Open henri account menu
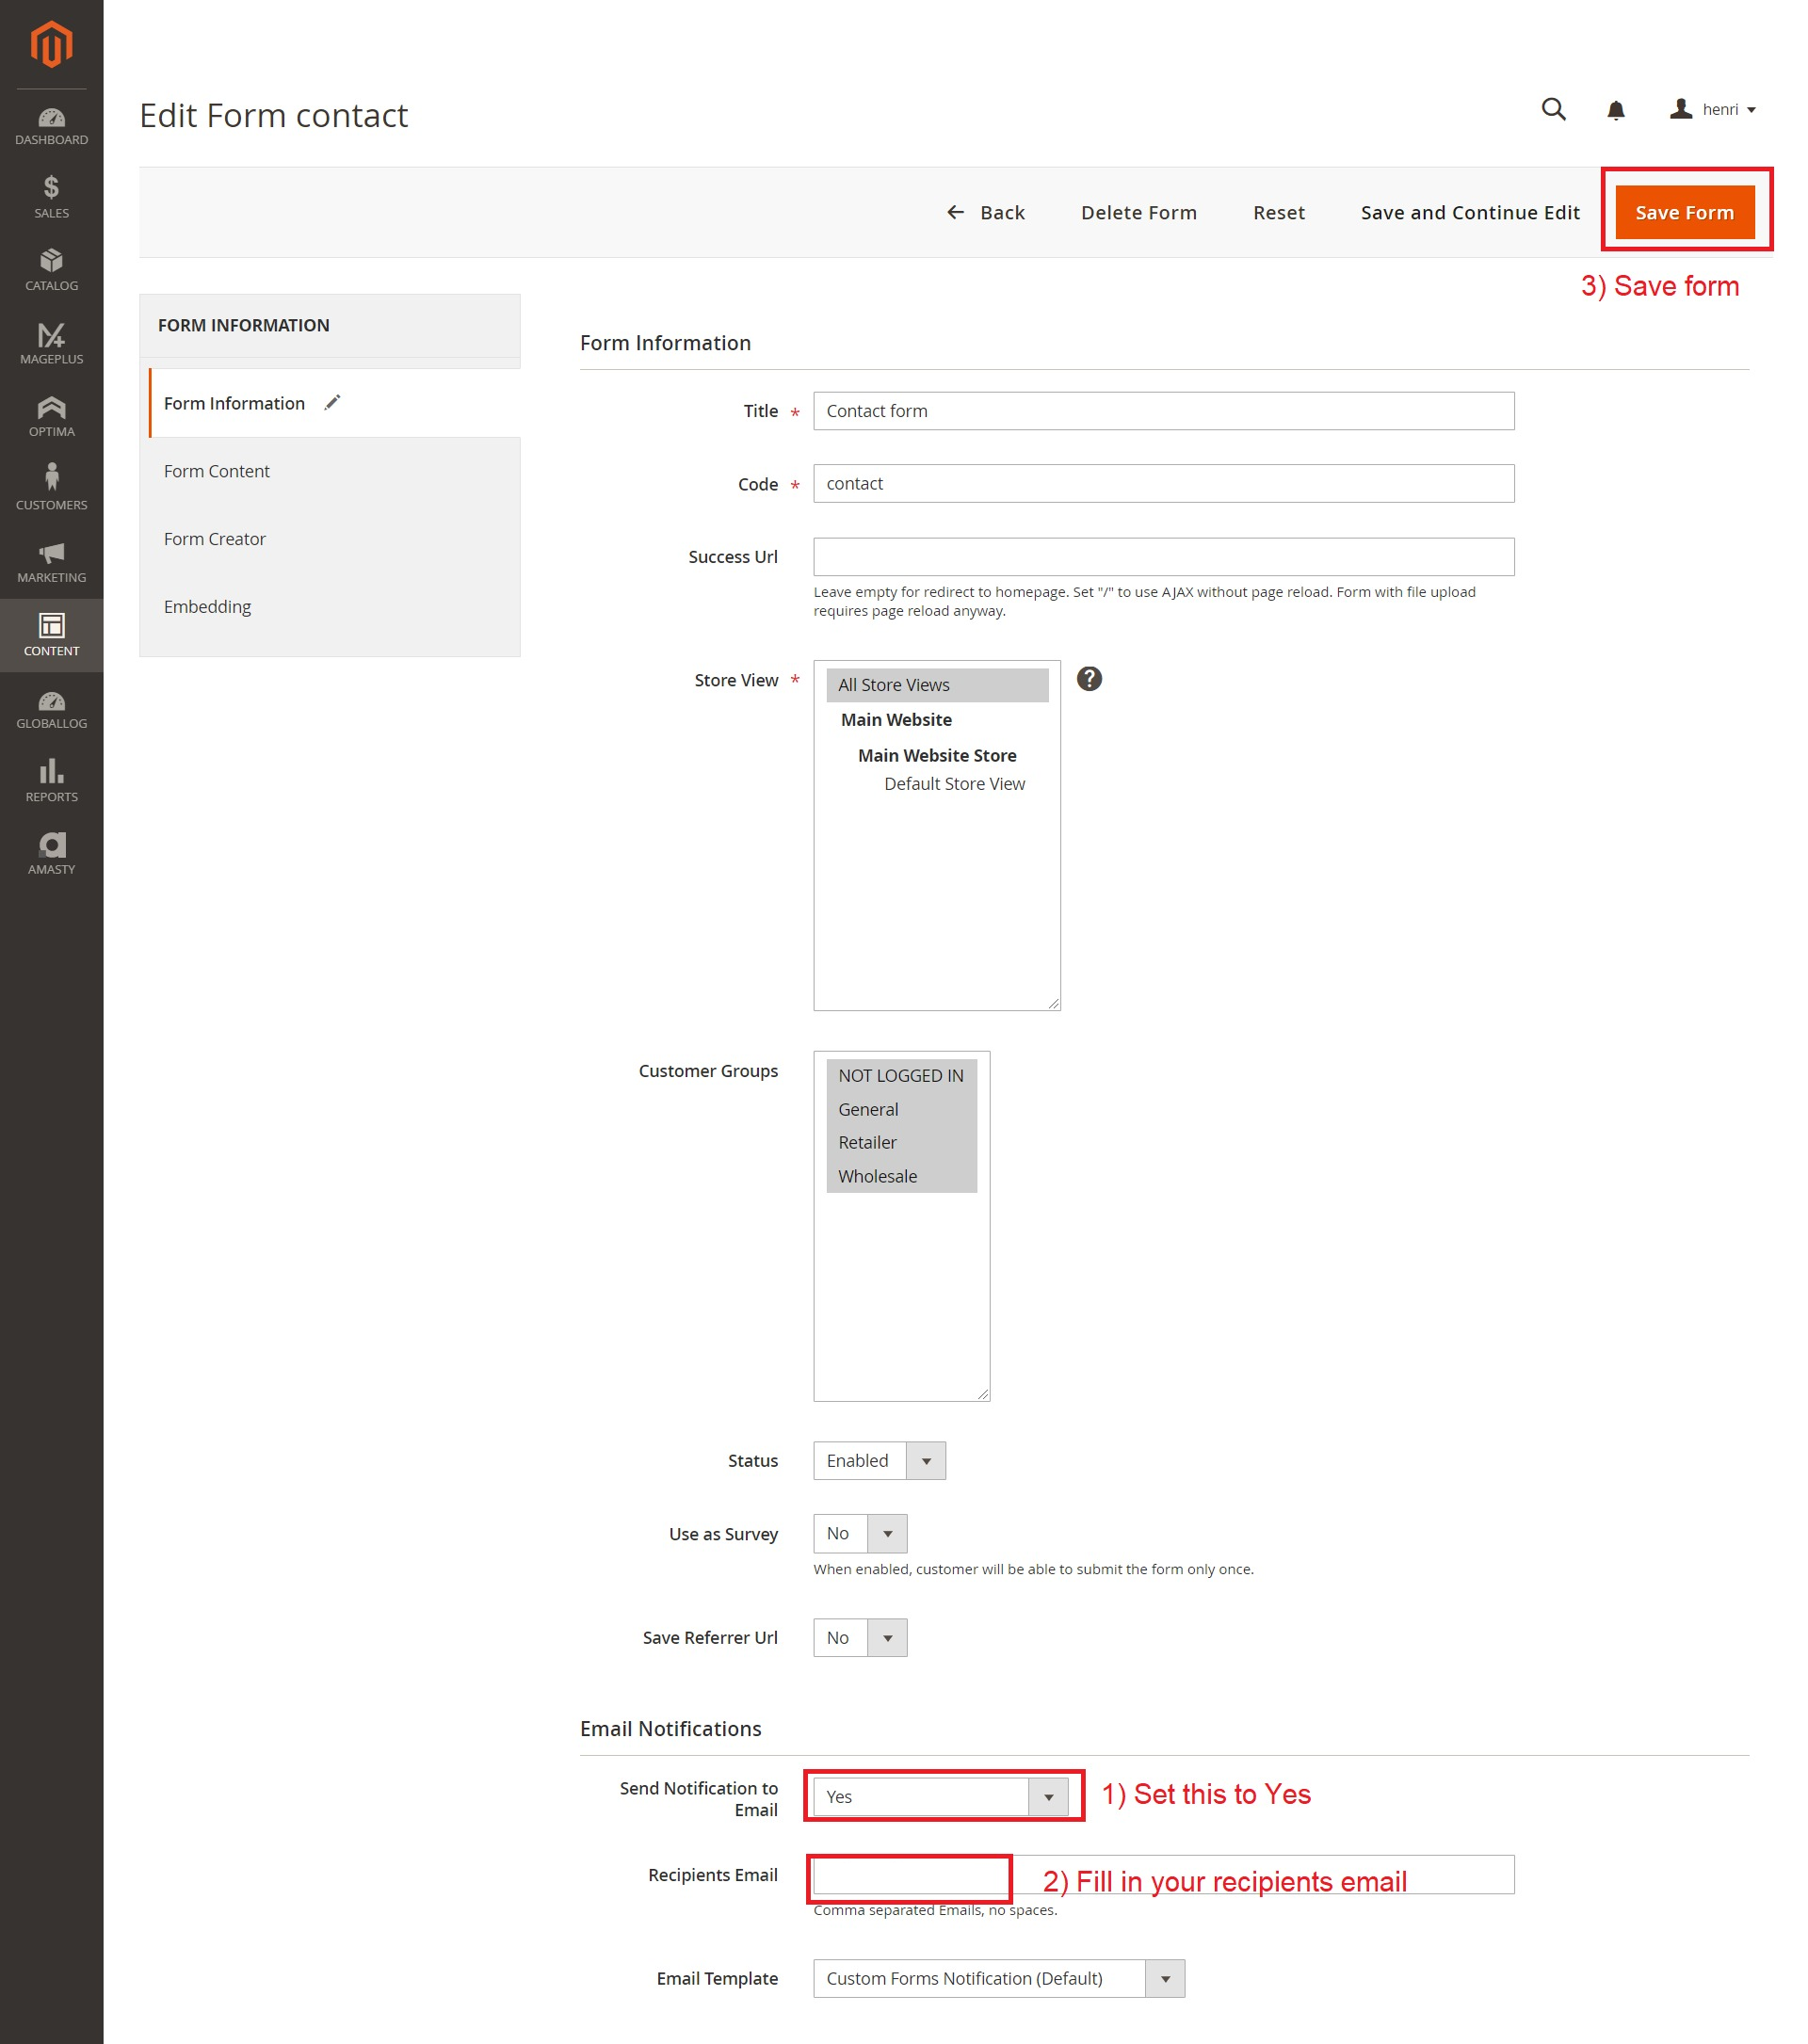Screen dimensions: 1808x2044 (x=1713, y=109)
